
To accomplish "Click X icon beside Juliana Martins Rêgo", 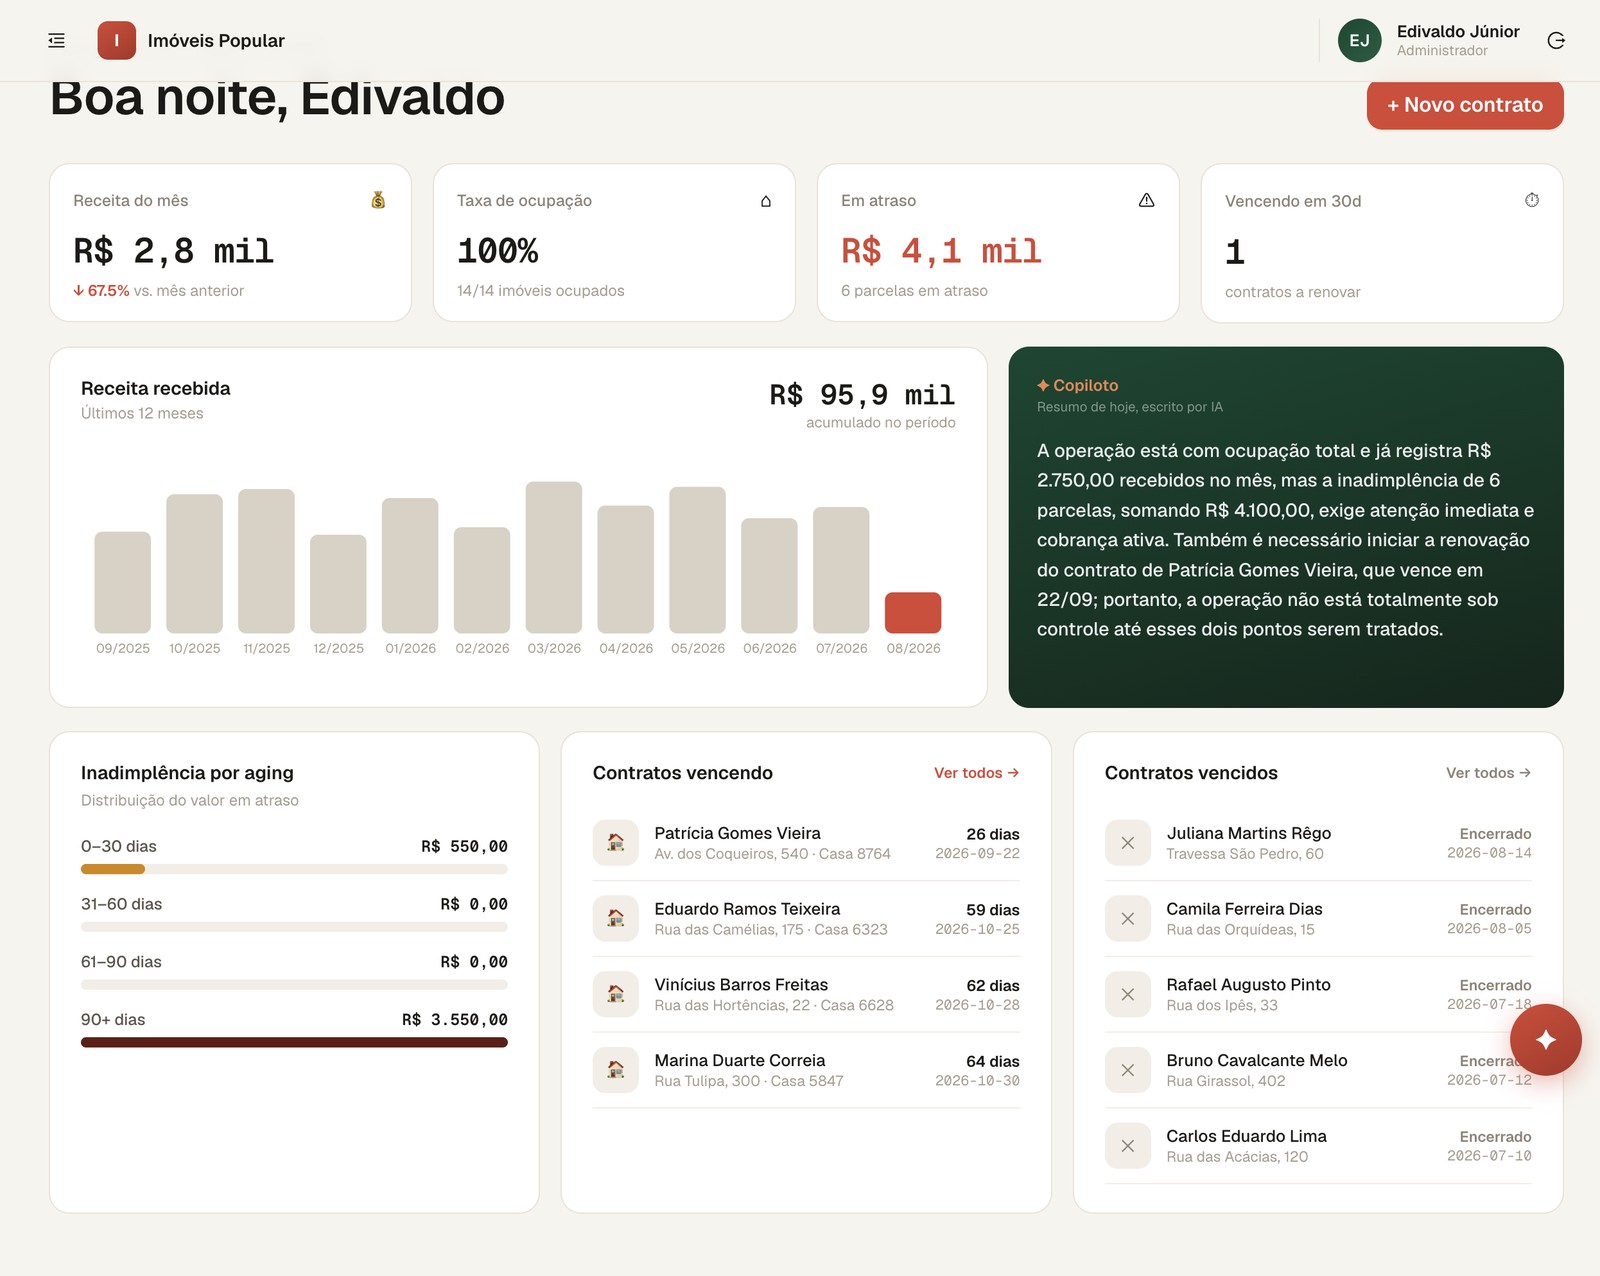I will point(1128,843).
